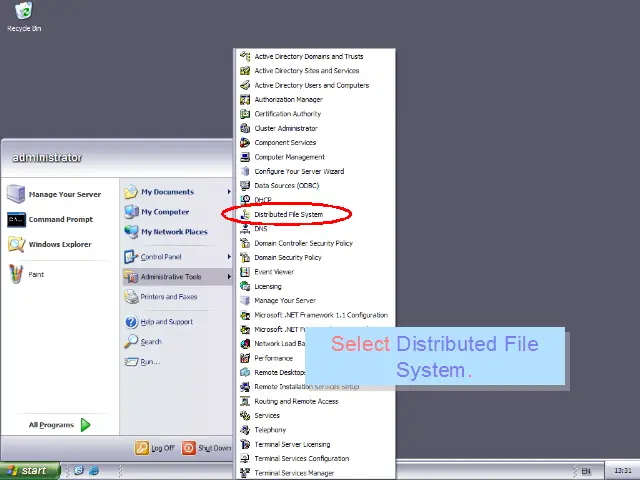Open My Computer from Start menu
The image size is (640, 480).
157,212
